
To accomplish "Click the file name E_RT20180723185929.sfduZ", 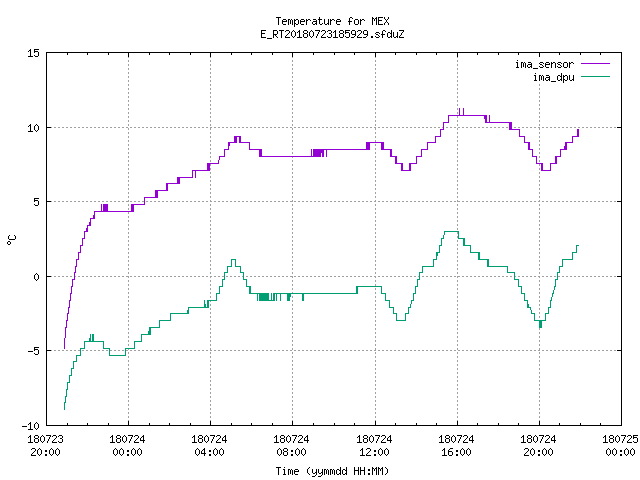I will 332,34.
